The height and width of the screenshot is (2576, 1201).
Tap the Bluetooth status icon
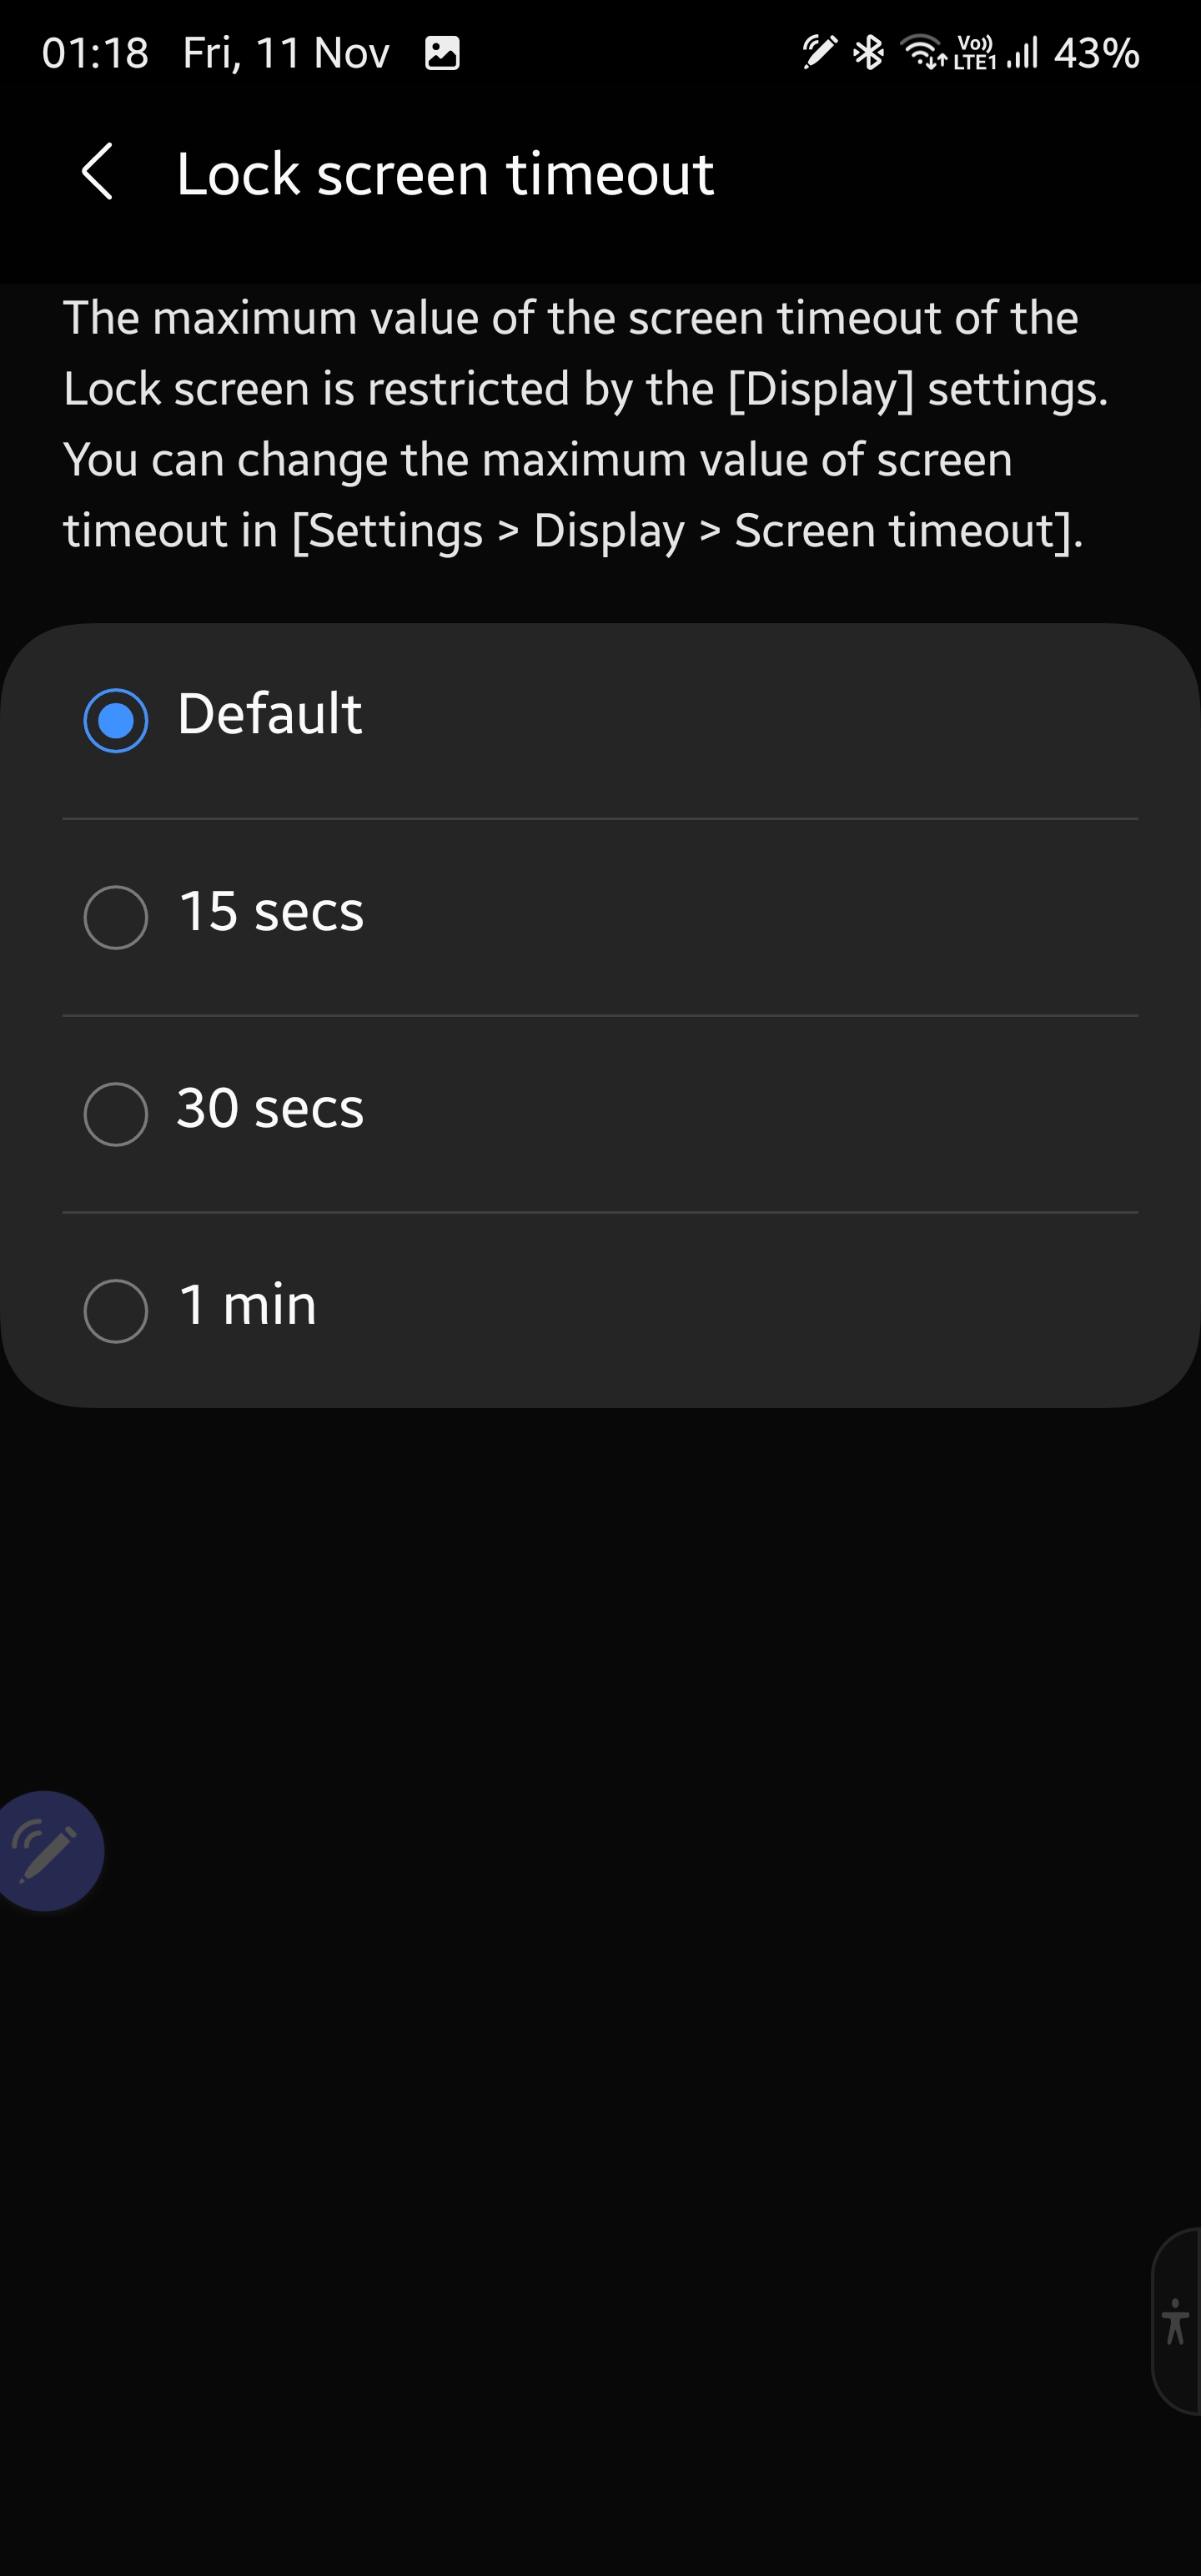868,52
